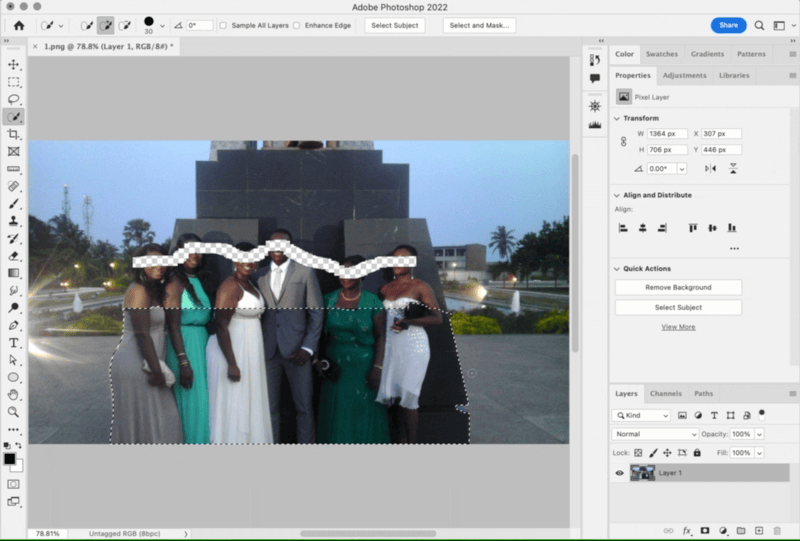Switch to the Patterns tab
Viewport: 800px width, 541px height.
click(x=751, y=54)
